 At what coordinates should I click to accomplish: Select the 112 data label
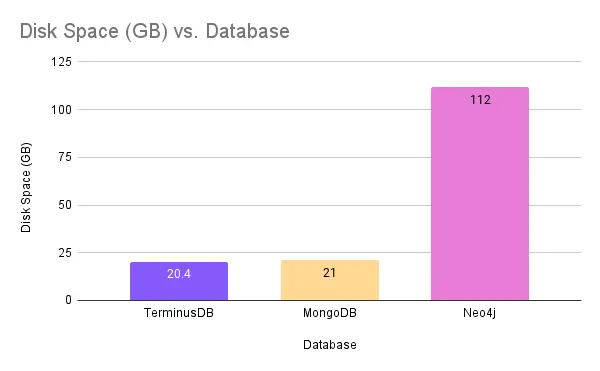[x=480, y=100]
